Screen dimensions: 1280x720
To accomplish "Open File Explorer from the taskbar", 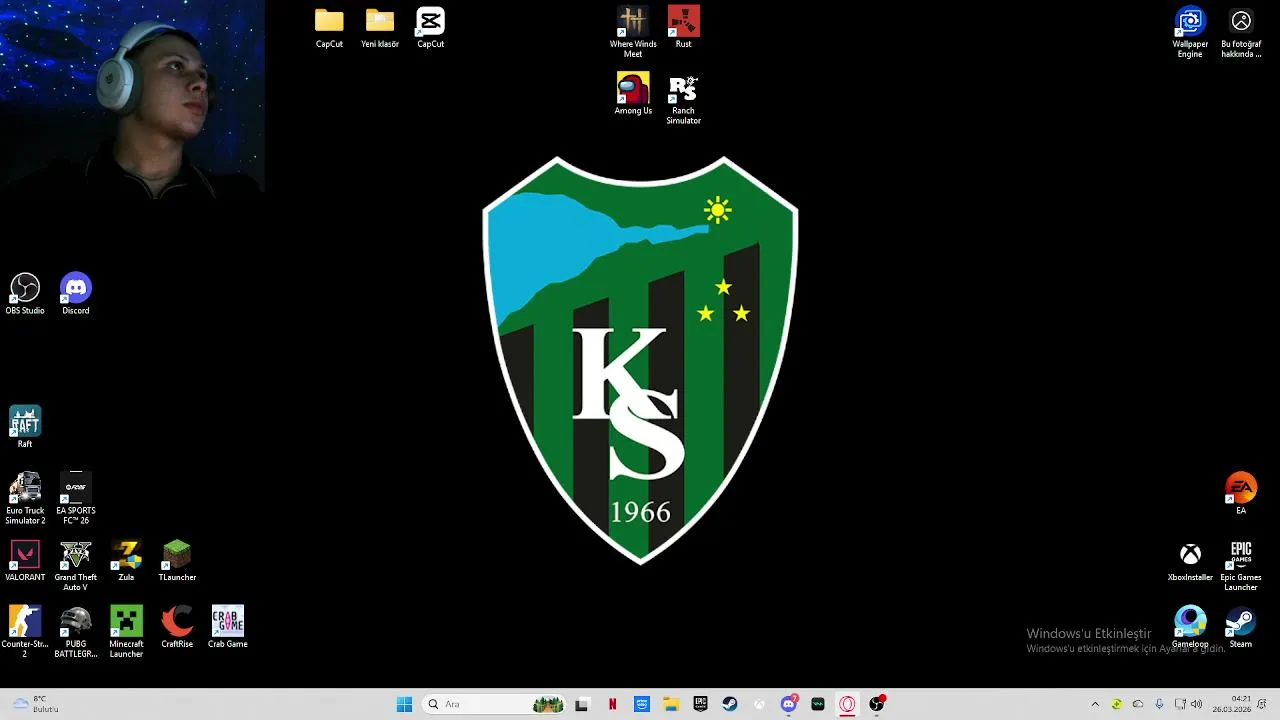I will tap(671, 704).
